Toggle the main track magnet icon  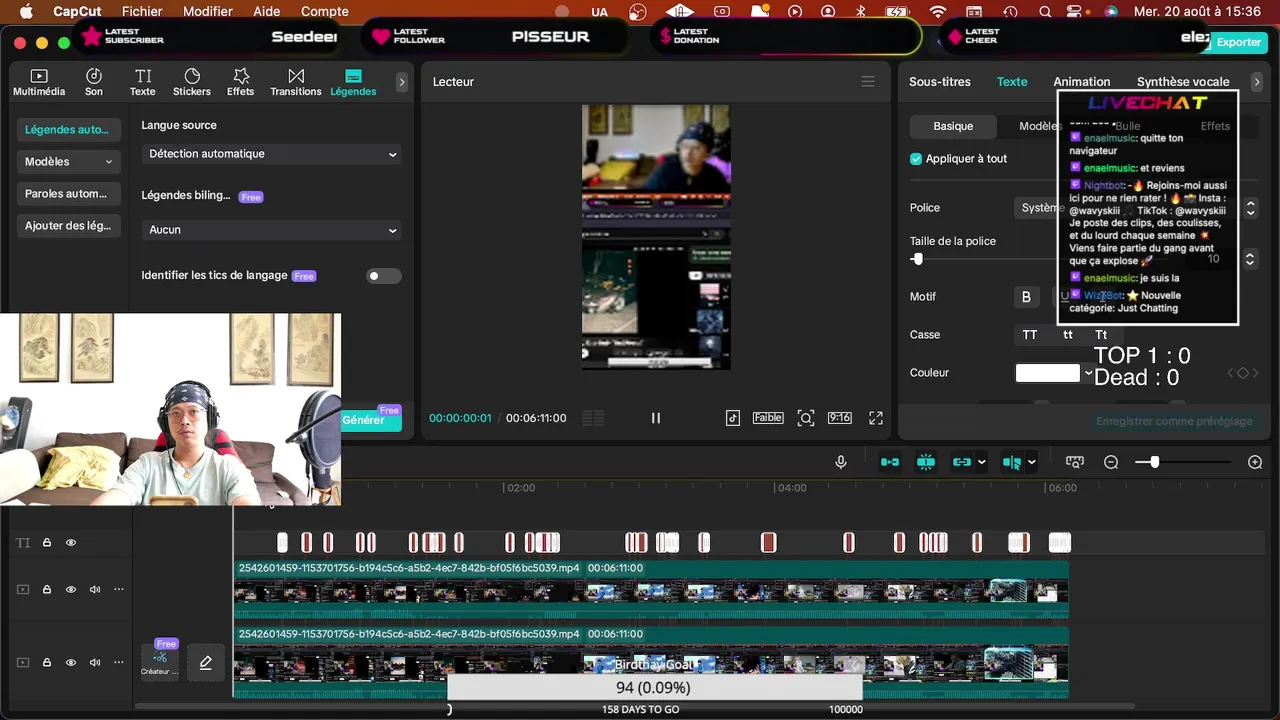click(889, 462)
